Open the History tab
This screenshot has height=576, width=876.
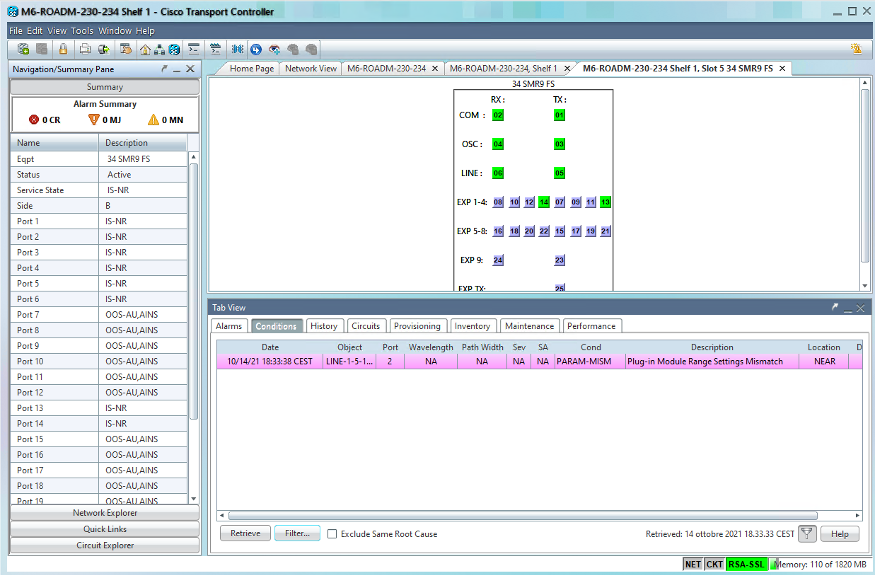(324, 326)
